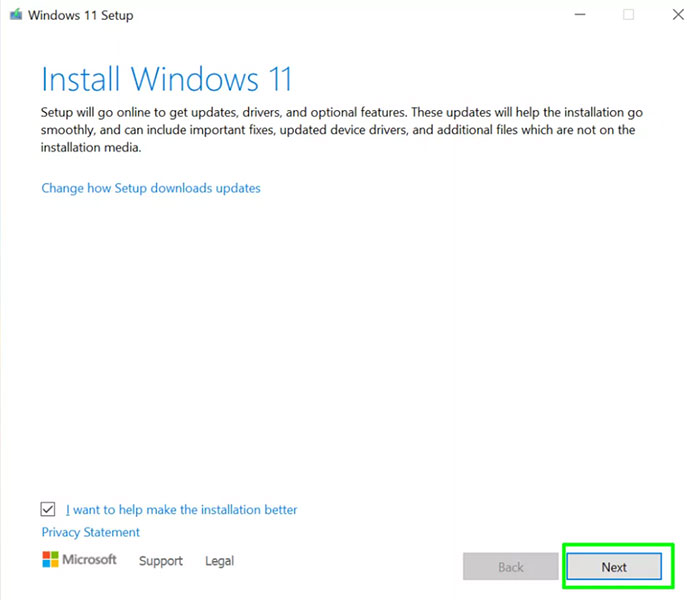The height and width of the screenshot is (600, 700).
Task: Click the Windows 11 Setup title text
Action: click(81, 15)
